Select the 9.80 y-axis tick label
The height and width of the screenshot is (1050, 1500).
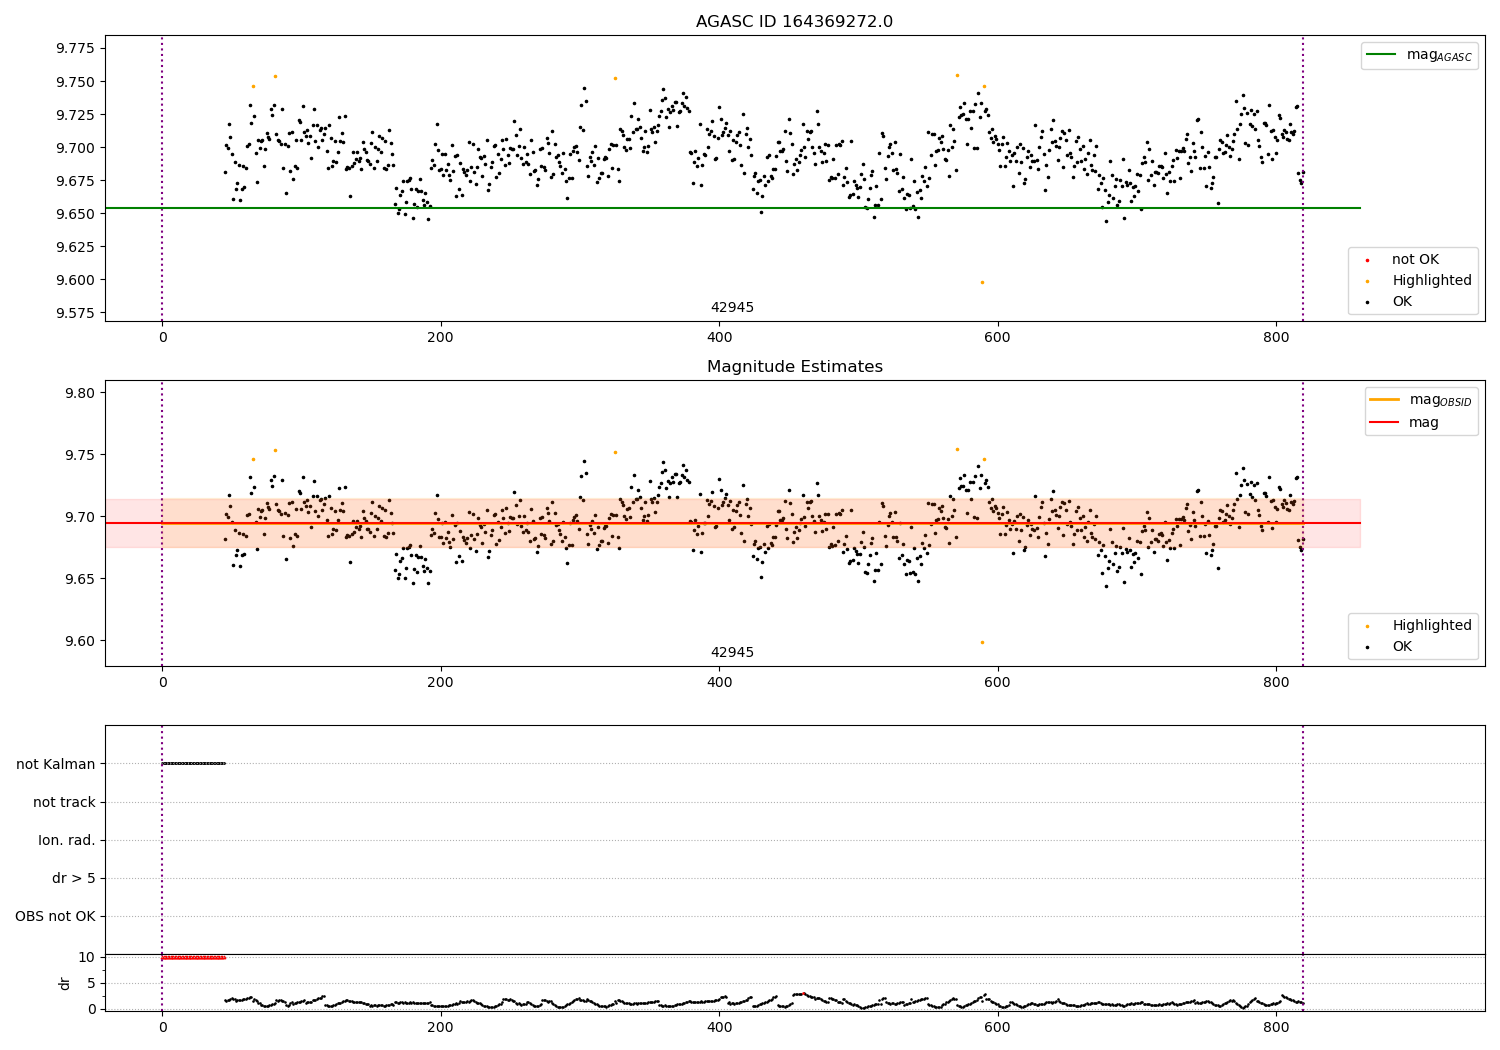[x=79, y=393]
